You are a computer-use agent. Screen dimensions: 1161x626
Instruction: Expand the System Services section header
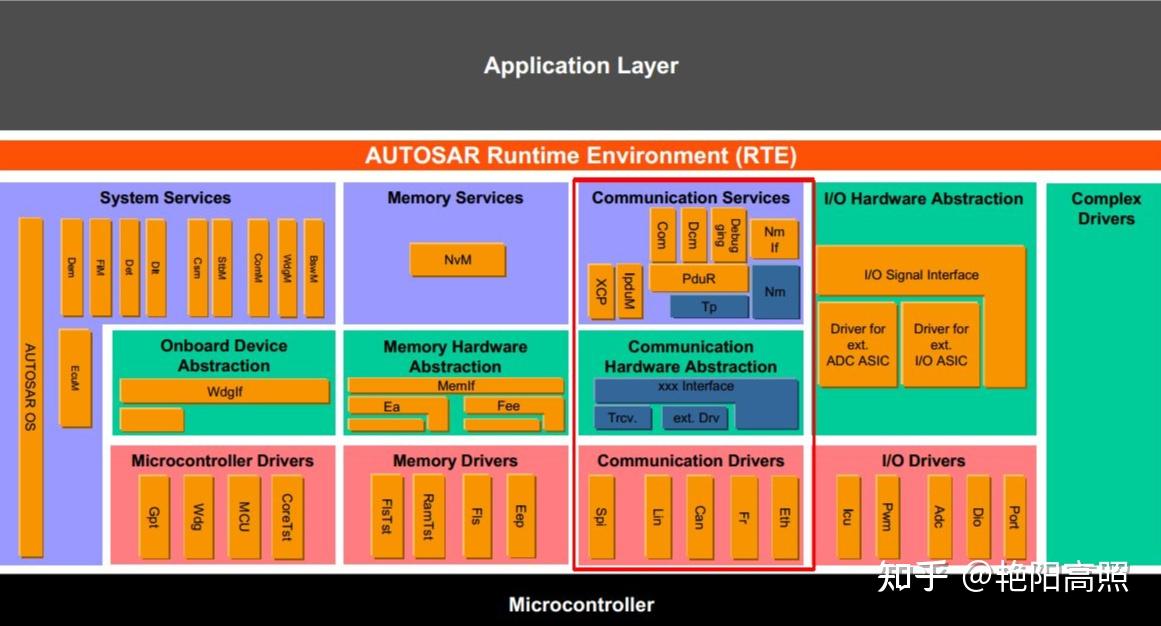click(166, 198)
